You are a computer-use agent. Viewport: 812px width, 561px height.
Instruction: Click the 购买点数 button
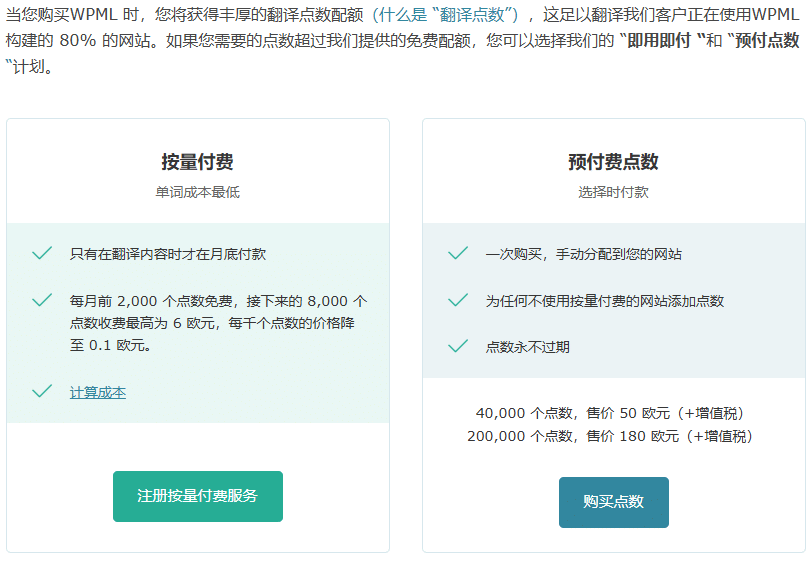click(614, 502)
